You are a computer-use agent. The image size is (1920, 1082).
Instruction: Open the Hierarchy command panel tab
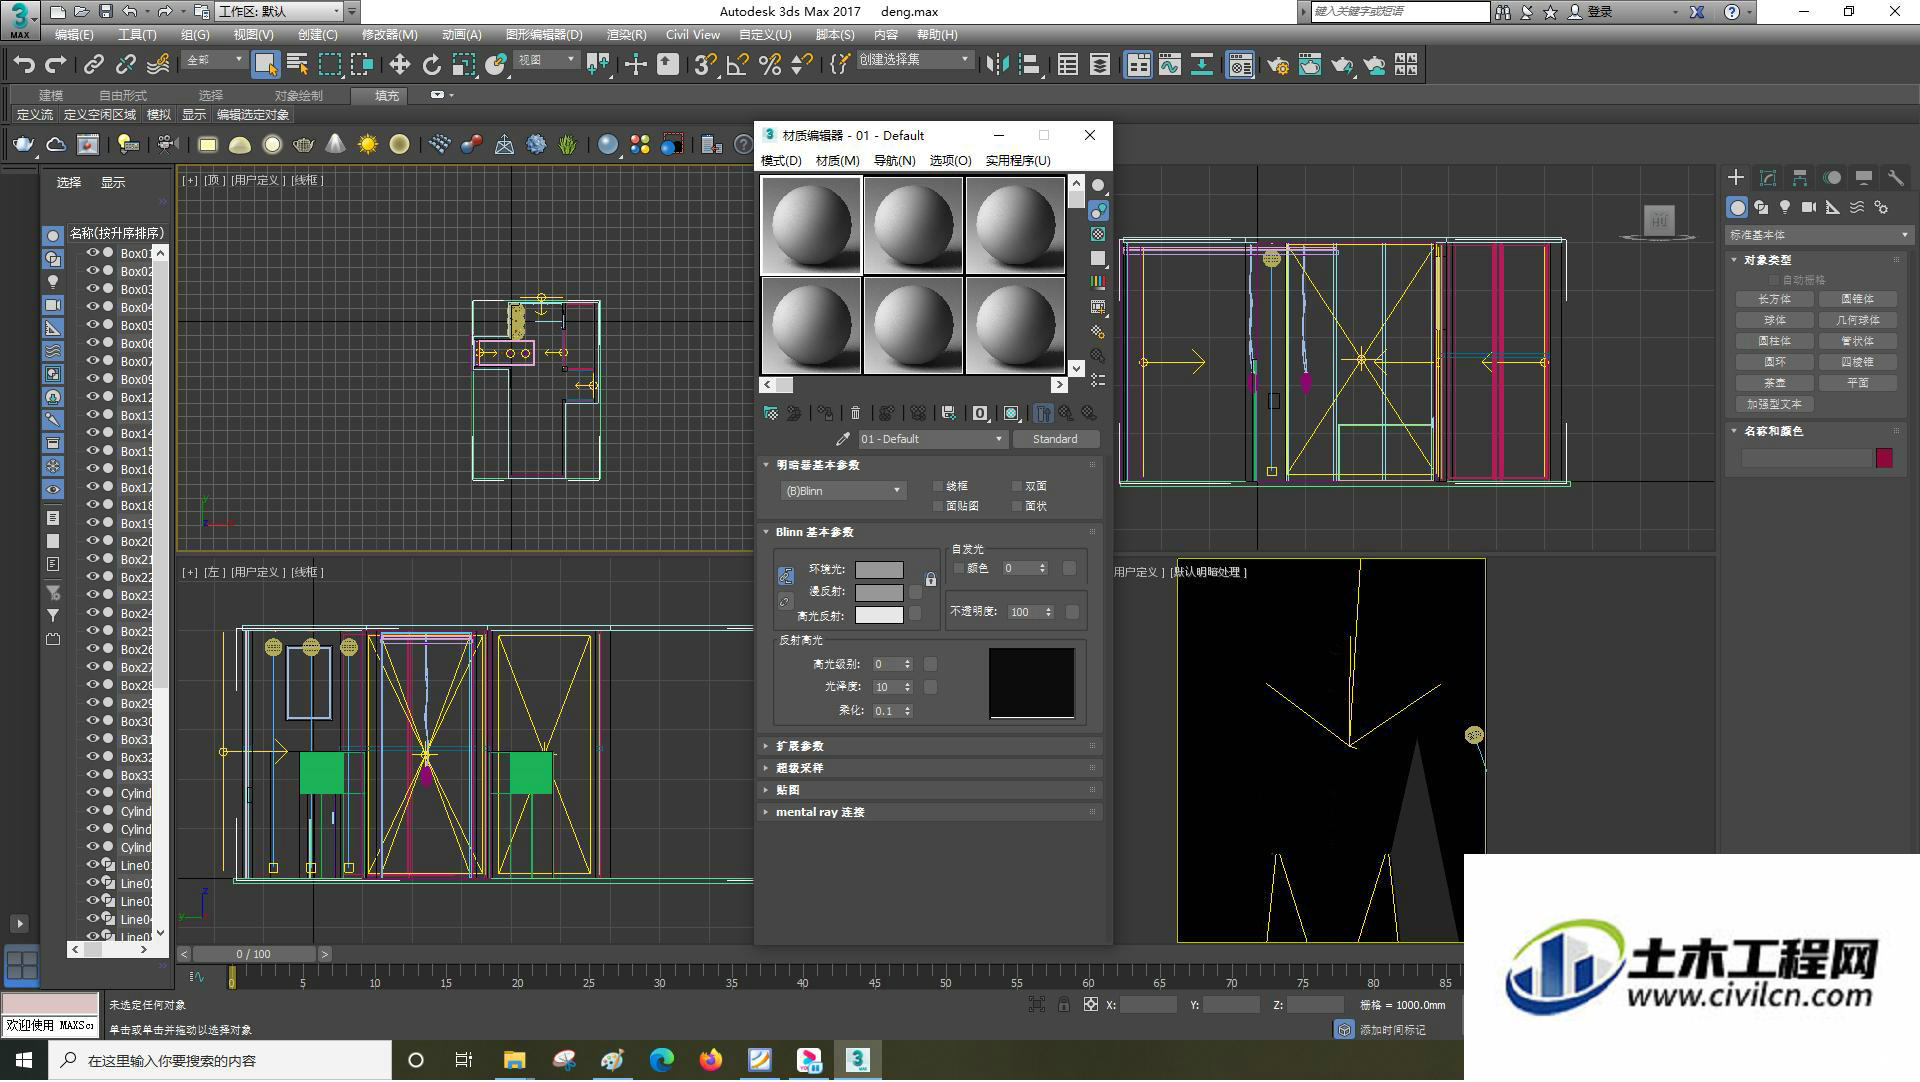tap(1800, 177)
